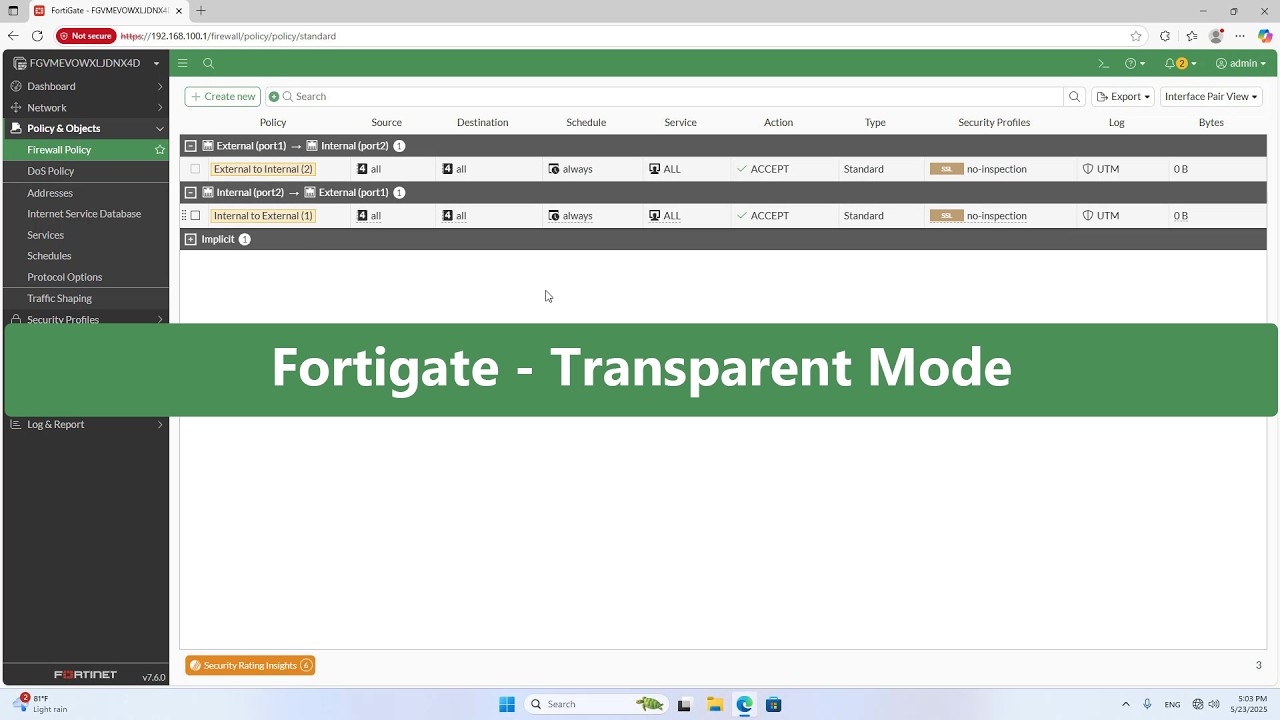
Task: Check the External to Internal (2) policy checkbox
Action: pos(195,169)
